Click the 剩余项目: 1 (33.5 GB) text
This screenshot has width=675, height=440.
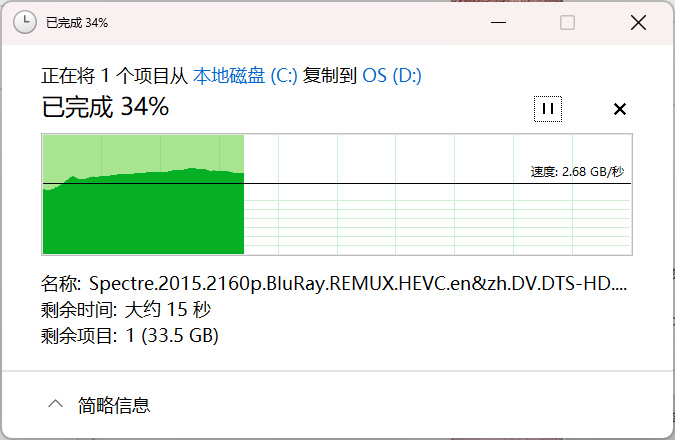pyautogui.click(x=130, y=335)
